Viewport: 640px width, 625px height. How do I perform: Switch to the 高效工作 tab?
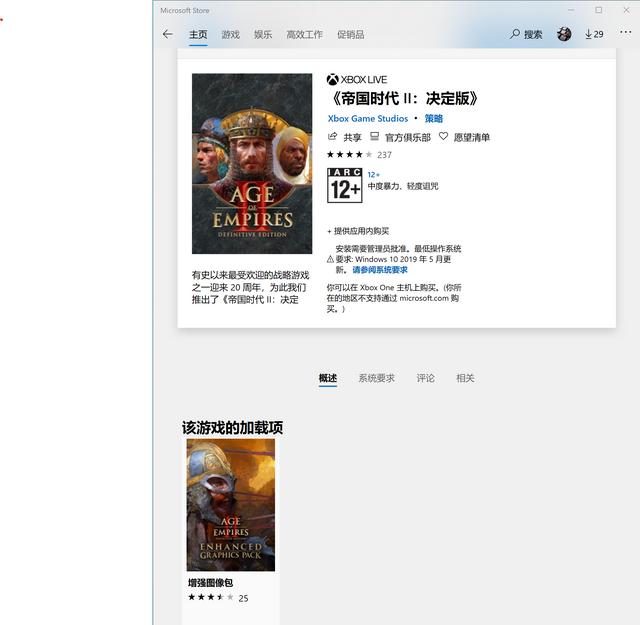coord(304,35)
